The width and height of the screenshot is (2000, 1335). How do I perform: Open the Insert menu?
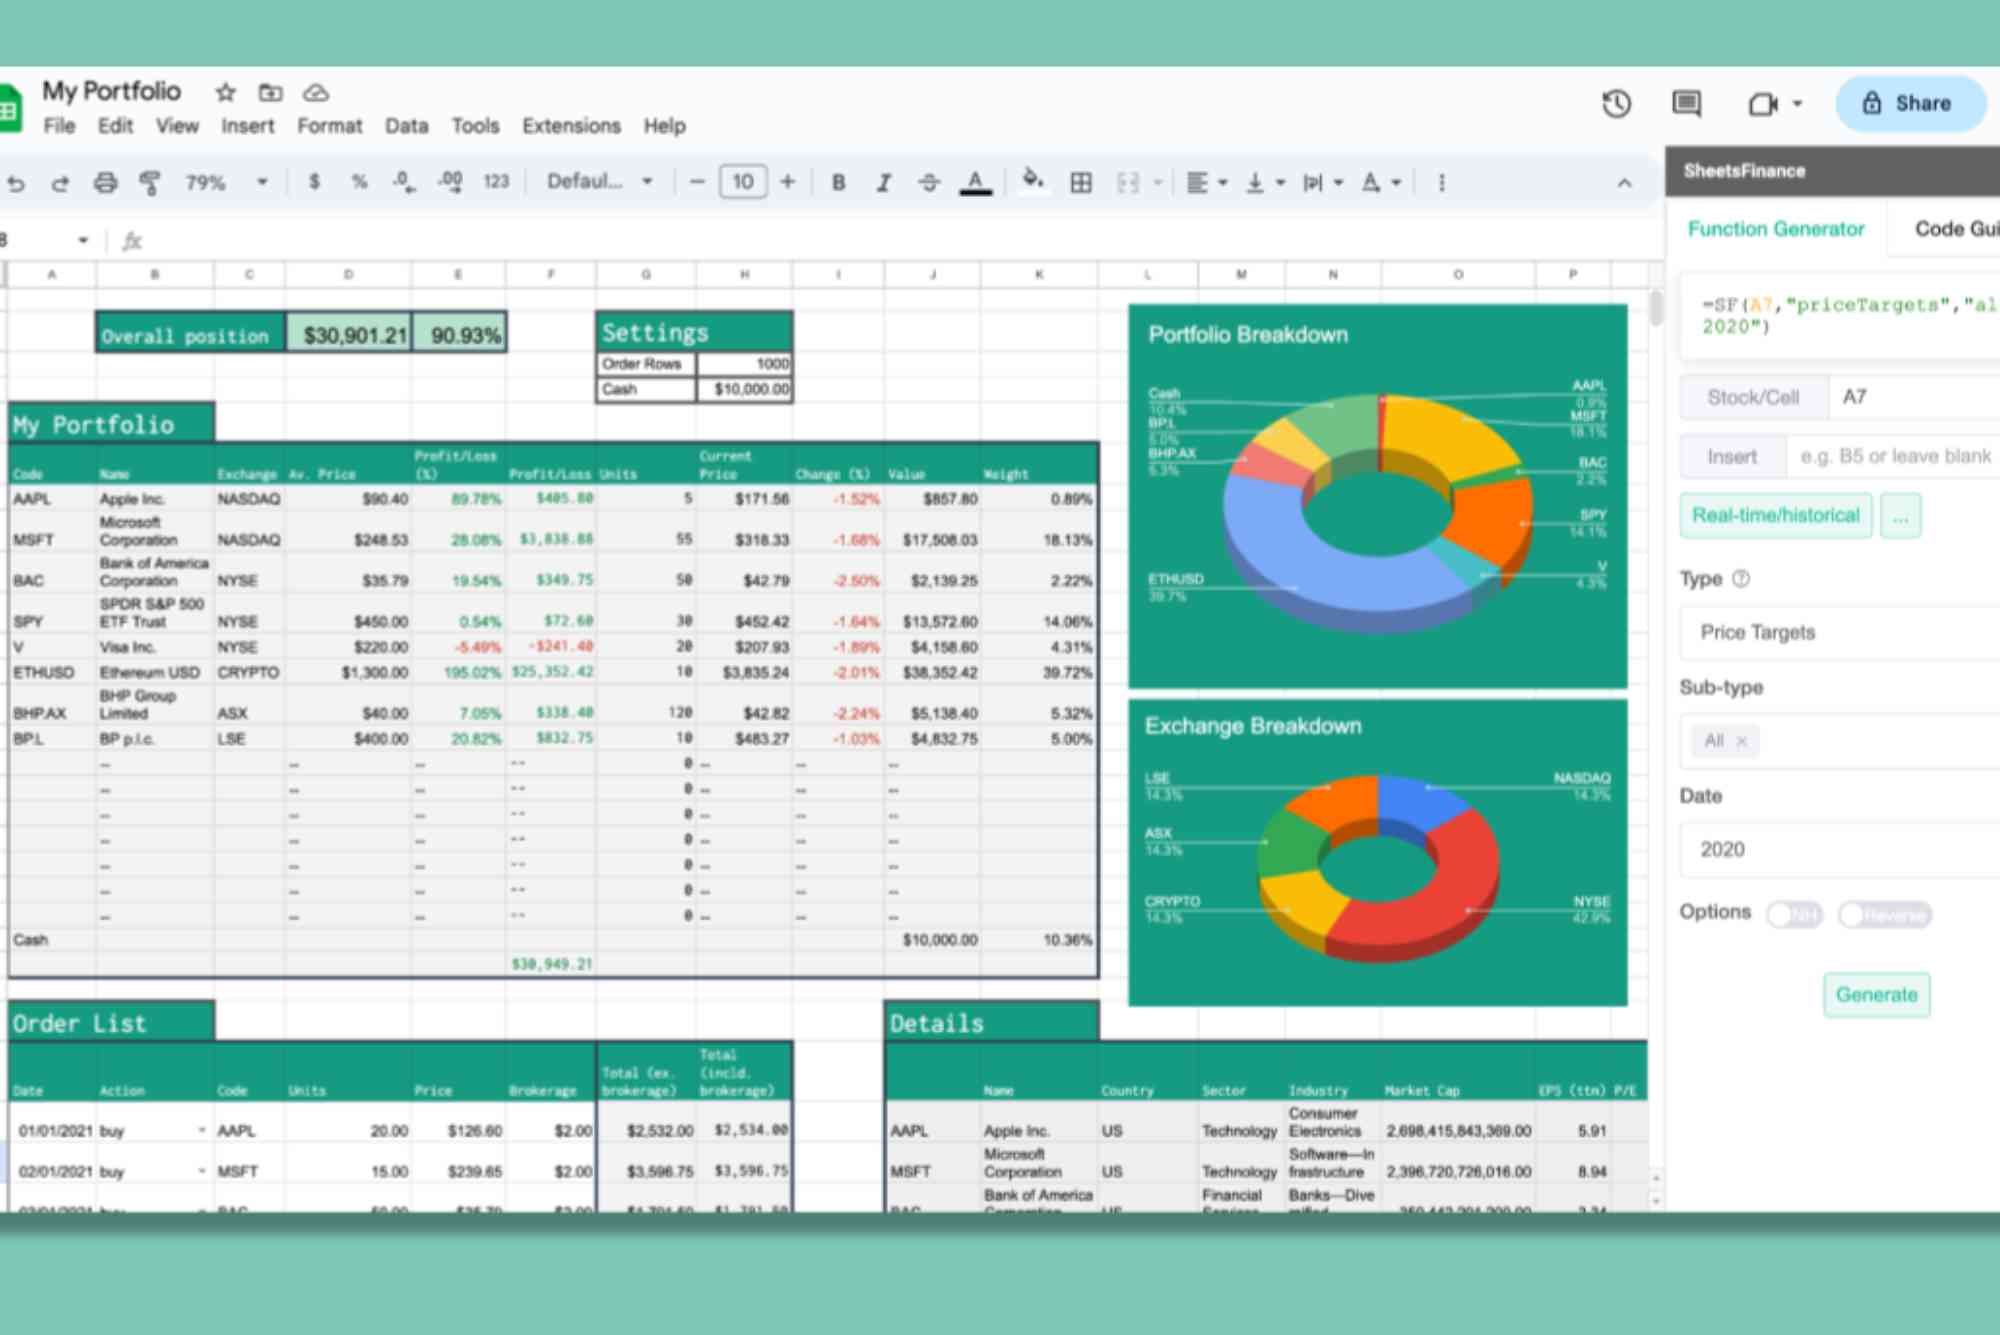(x=248, y=126)
